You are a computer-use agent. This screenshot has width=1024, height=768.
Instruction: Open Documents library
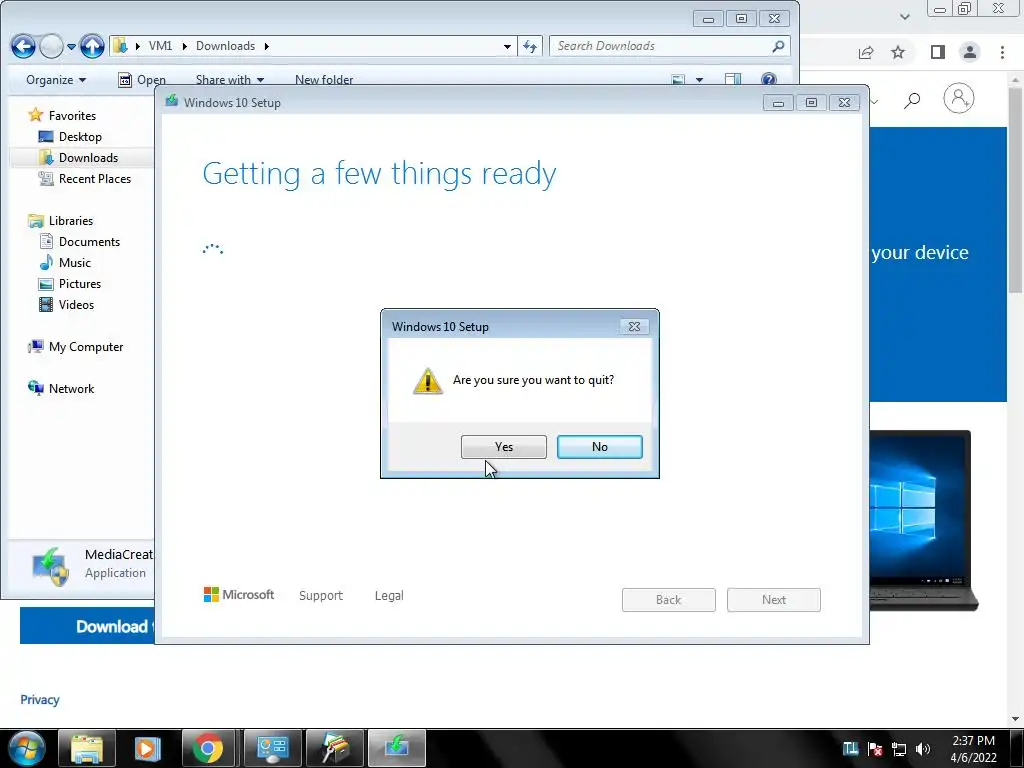click(89, 242)
